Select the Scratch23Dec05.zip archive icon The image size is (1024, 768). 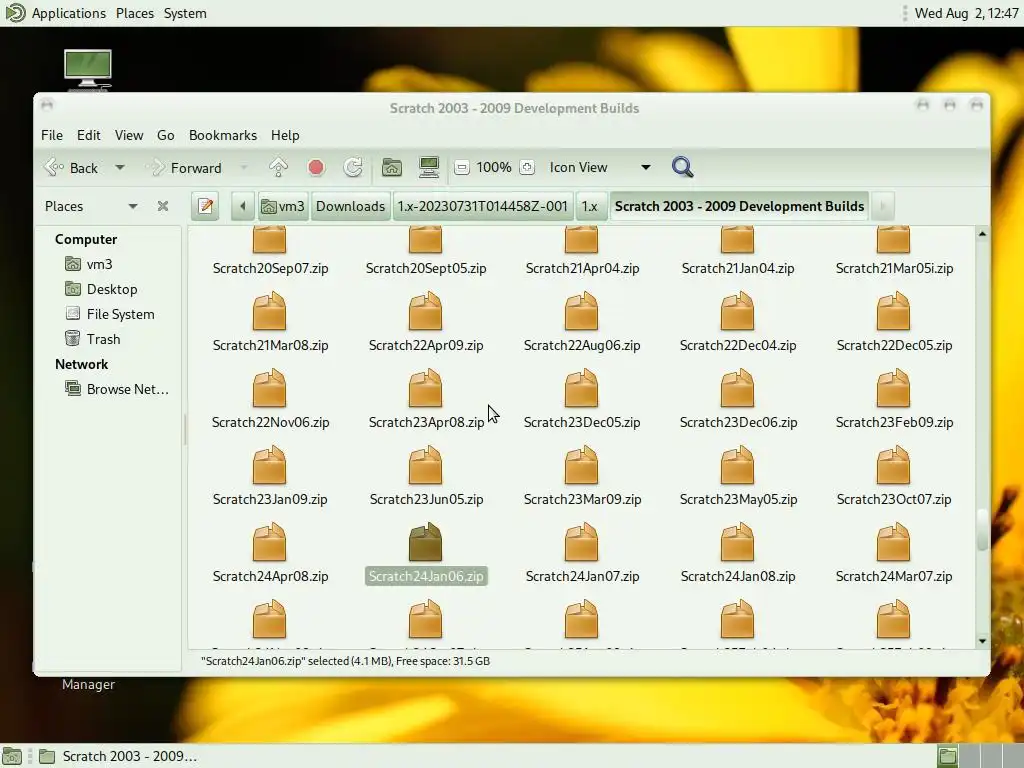(581, 389)
